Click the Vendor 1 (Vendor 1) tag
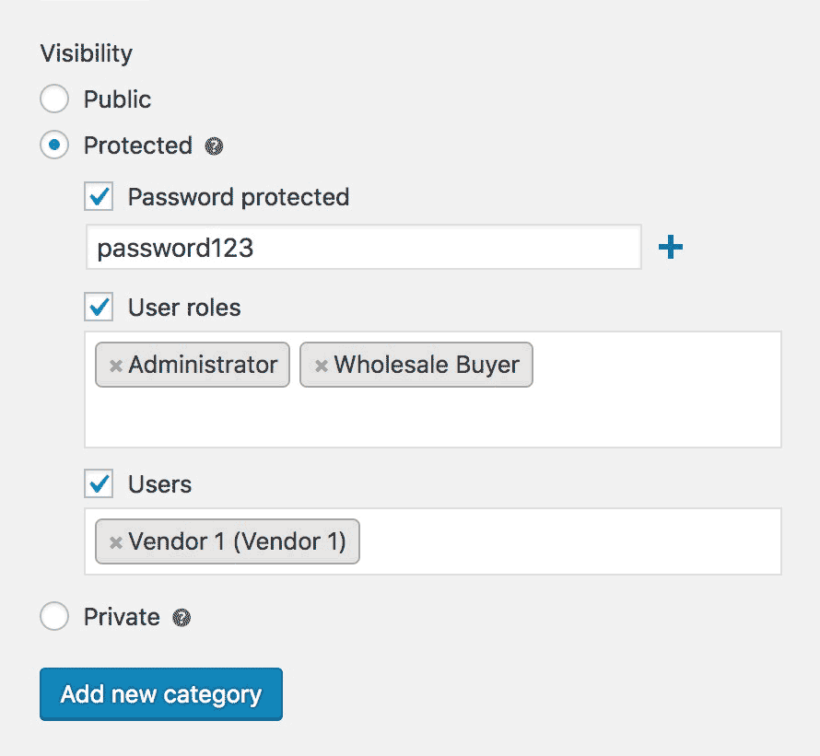The width and height of the screenshot is (820, 756). tap(227, 541)
